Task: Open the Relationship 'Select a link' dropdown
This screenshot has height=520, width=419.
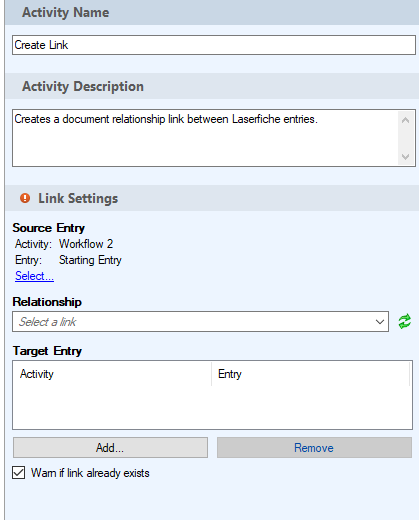Action: (x=200, y=322)
